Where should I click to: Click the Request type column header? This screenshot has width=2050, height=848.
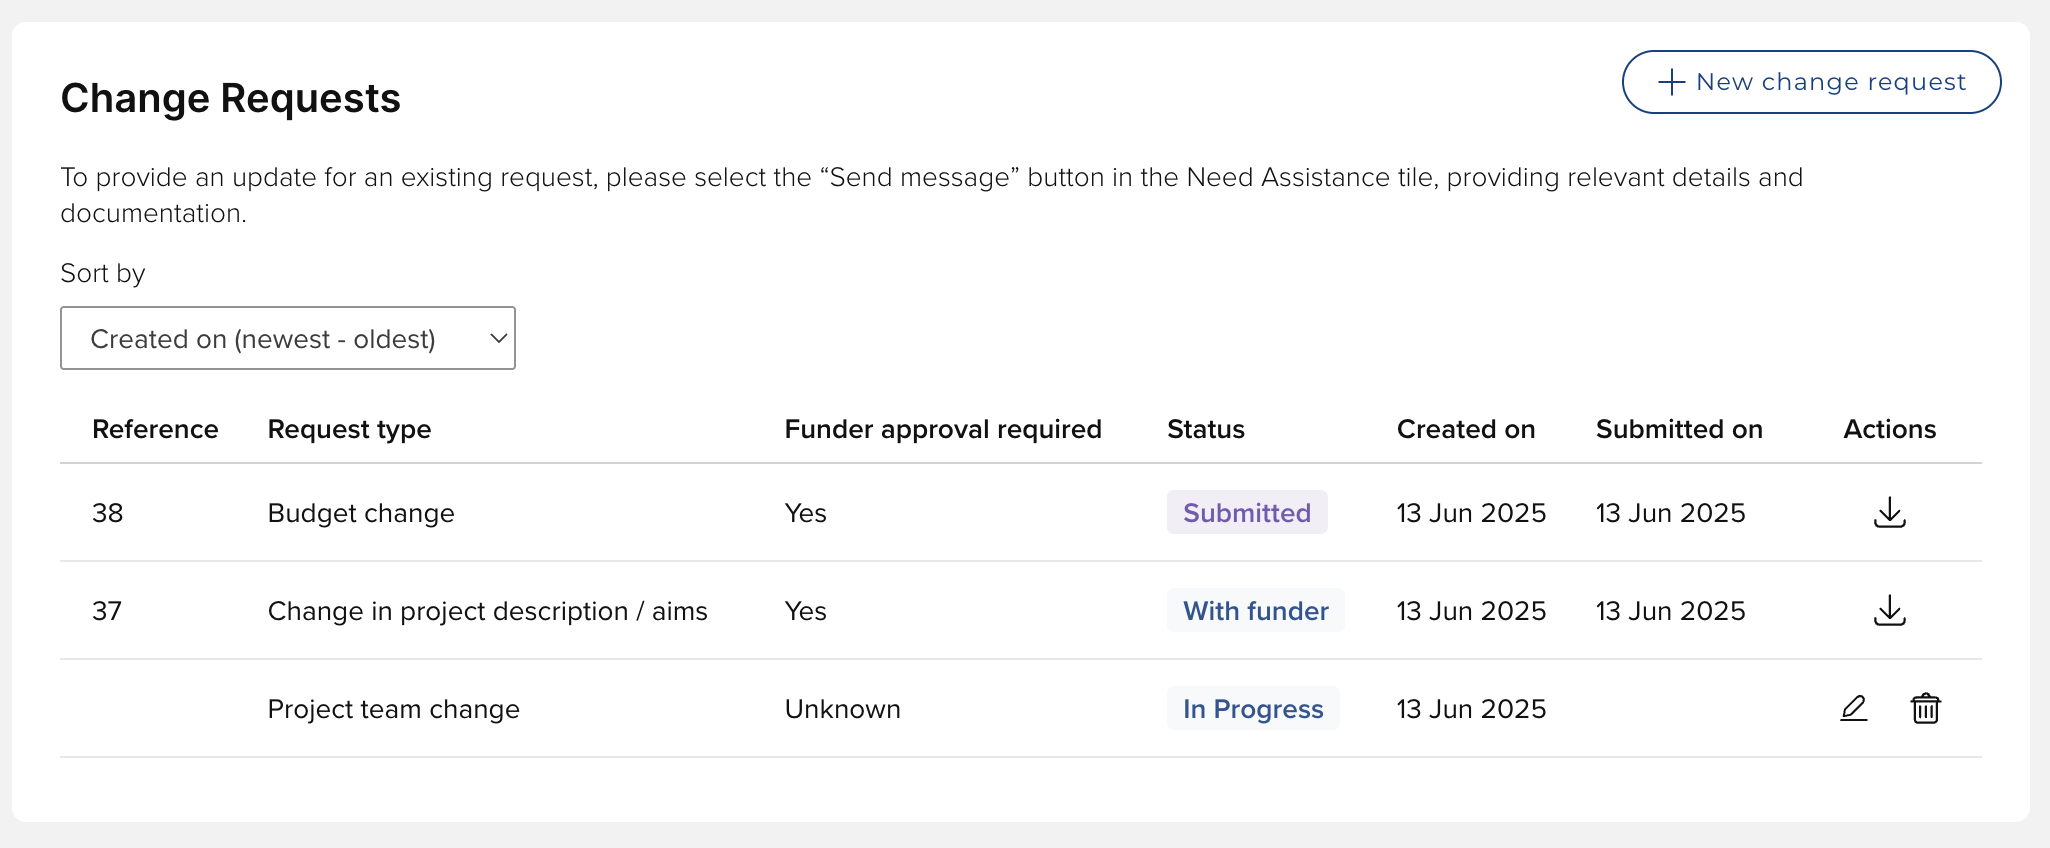click(x=349, y=429)
